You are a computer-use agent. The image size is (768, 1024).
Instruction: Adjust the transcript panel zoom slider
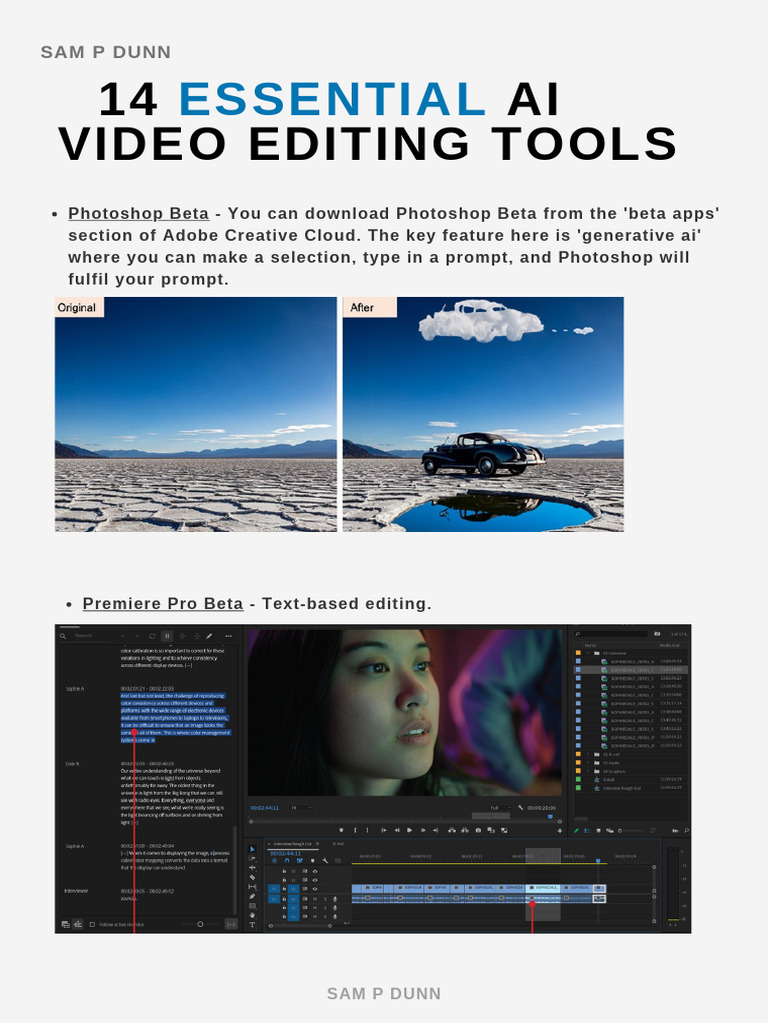pos(200,924)
